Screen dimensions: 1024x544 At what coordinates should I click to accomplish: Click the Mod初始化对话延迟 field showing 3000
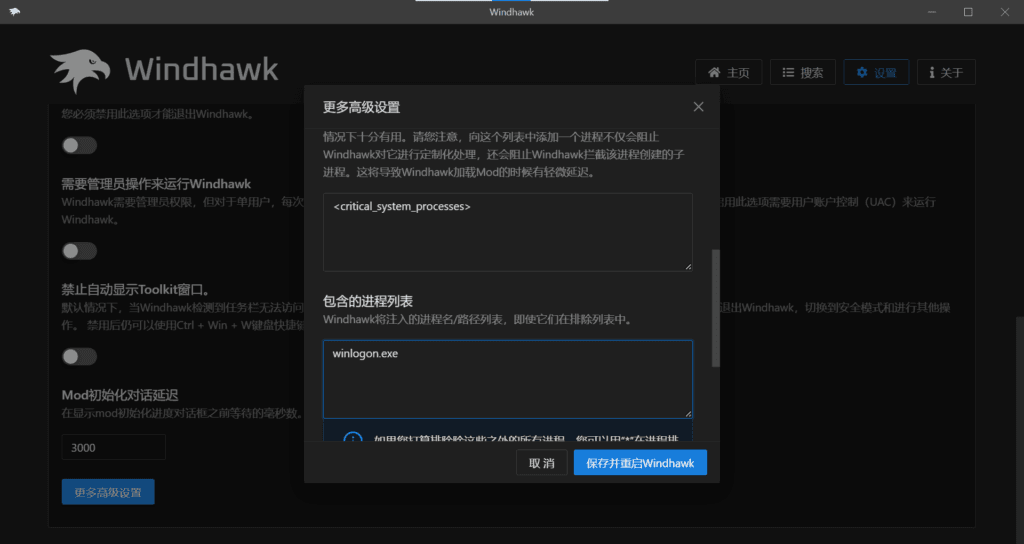pyautogui.click(x=114, y=447)
